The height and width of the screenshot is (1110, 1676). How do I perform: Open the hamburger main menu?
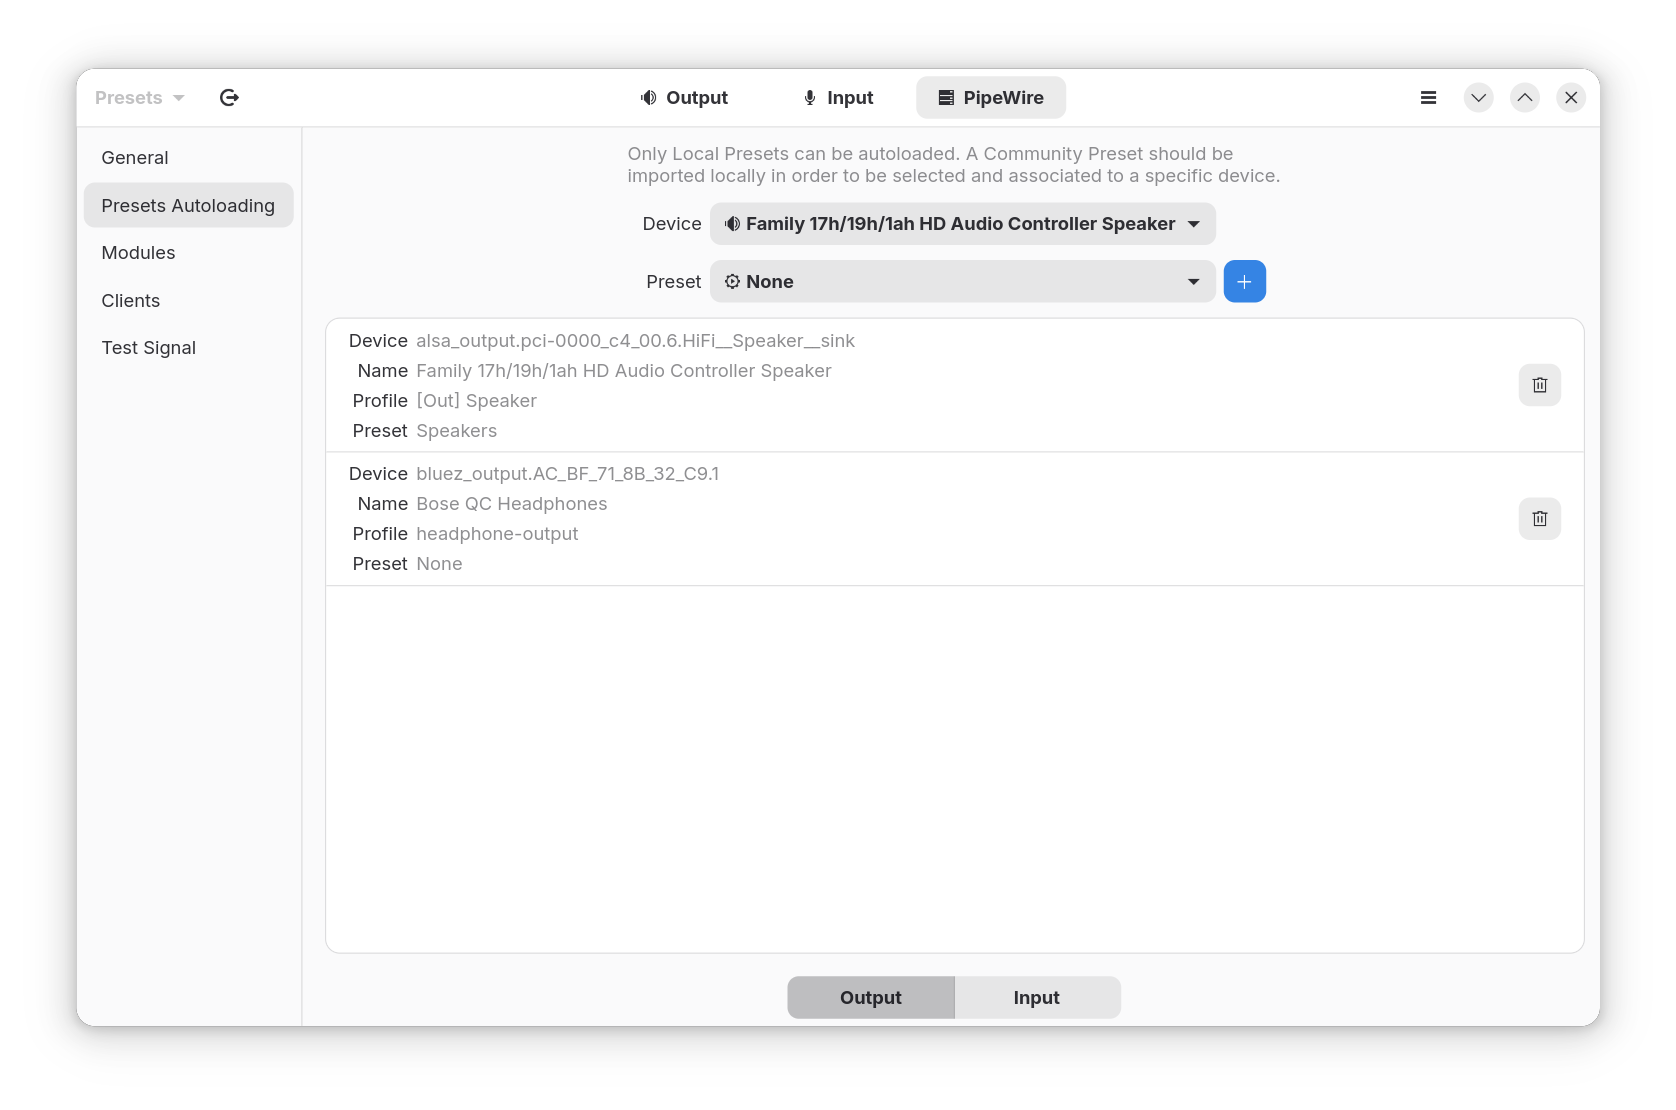click(x=1428, y=98)
